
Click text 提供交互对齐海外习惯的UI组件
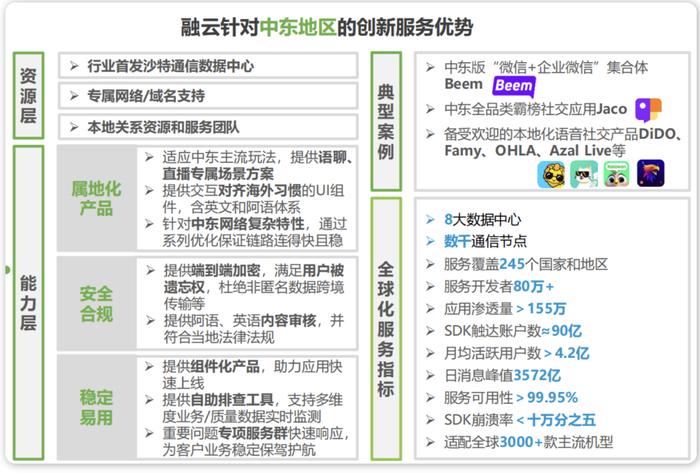click(253, 199)
